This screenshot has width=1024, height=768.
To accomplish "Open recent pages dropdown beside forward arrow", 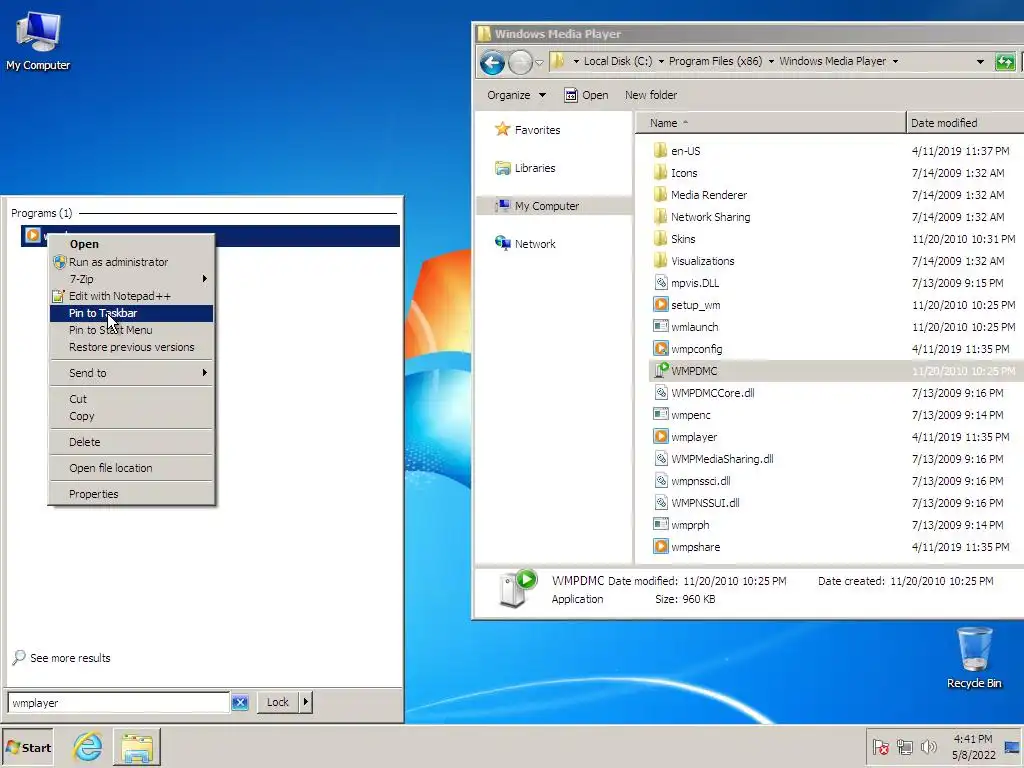I will point(539,63).
